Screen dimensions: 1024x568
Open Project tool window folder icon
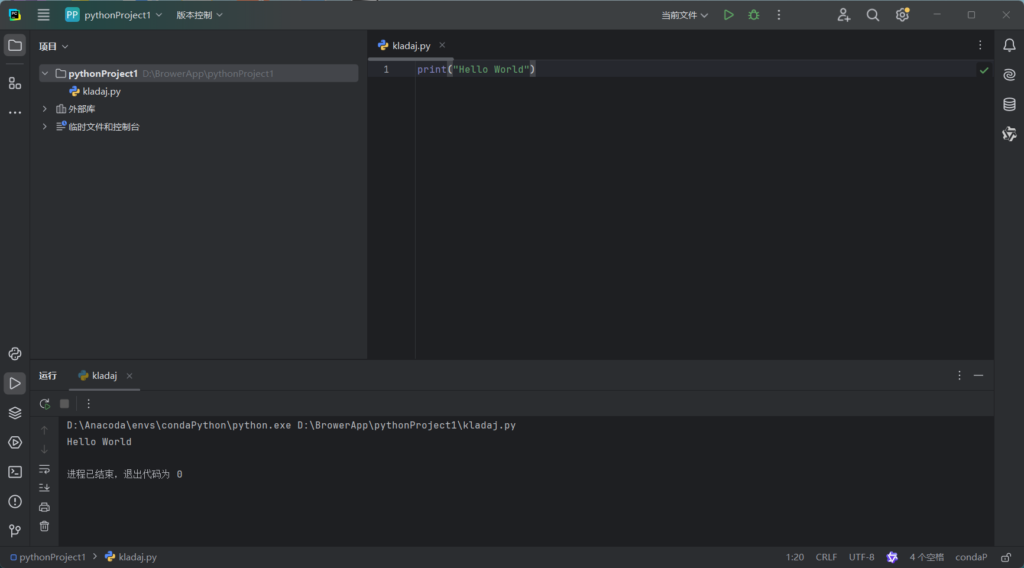click(x=14, y=46)
